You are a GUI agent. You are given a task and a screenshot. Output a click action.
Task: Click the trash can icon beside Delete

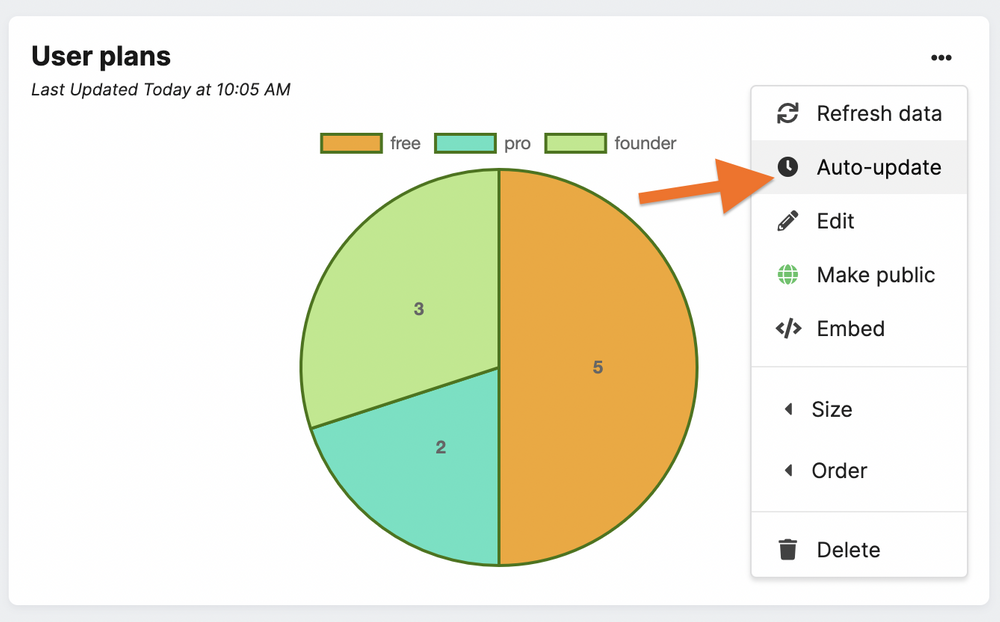point(788,549)
